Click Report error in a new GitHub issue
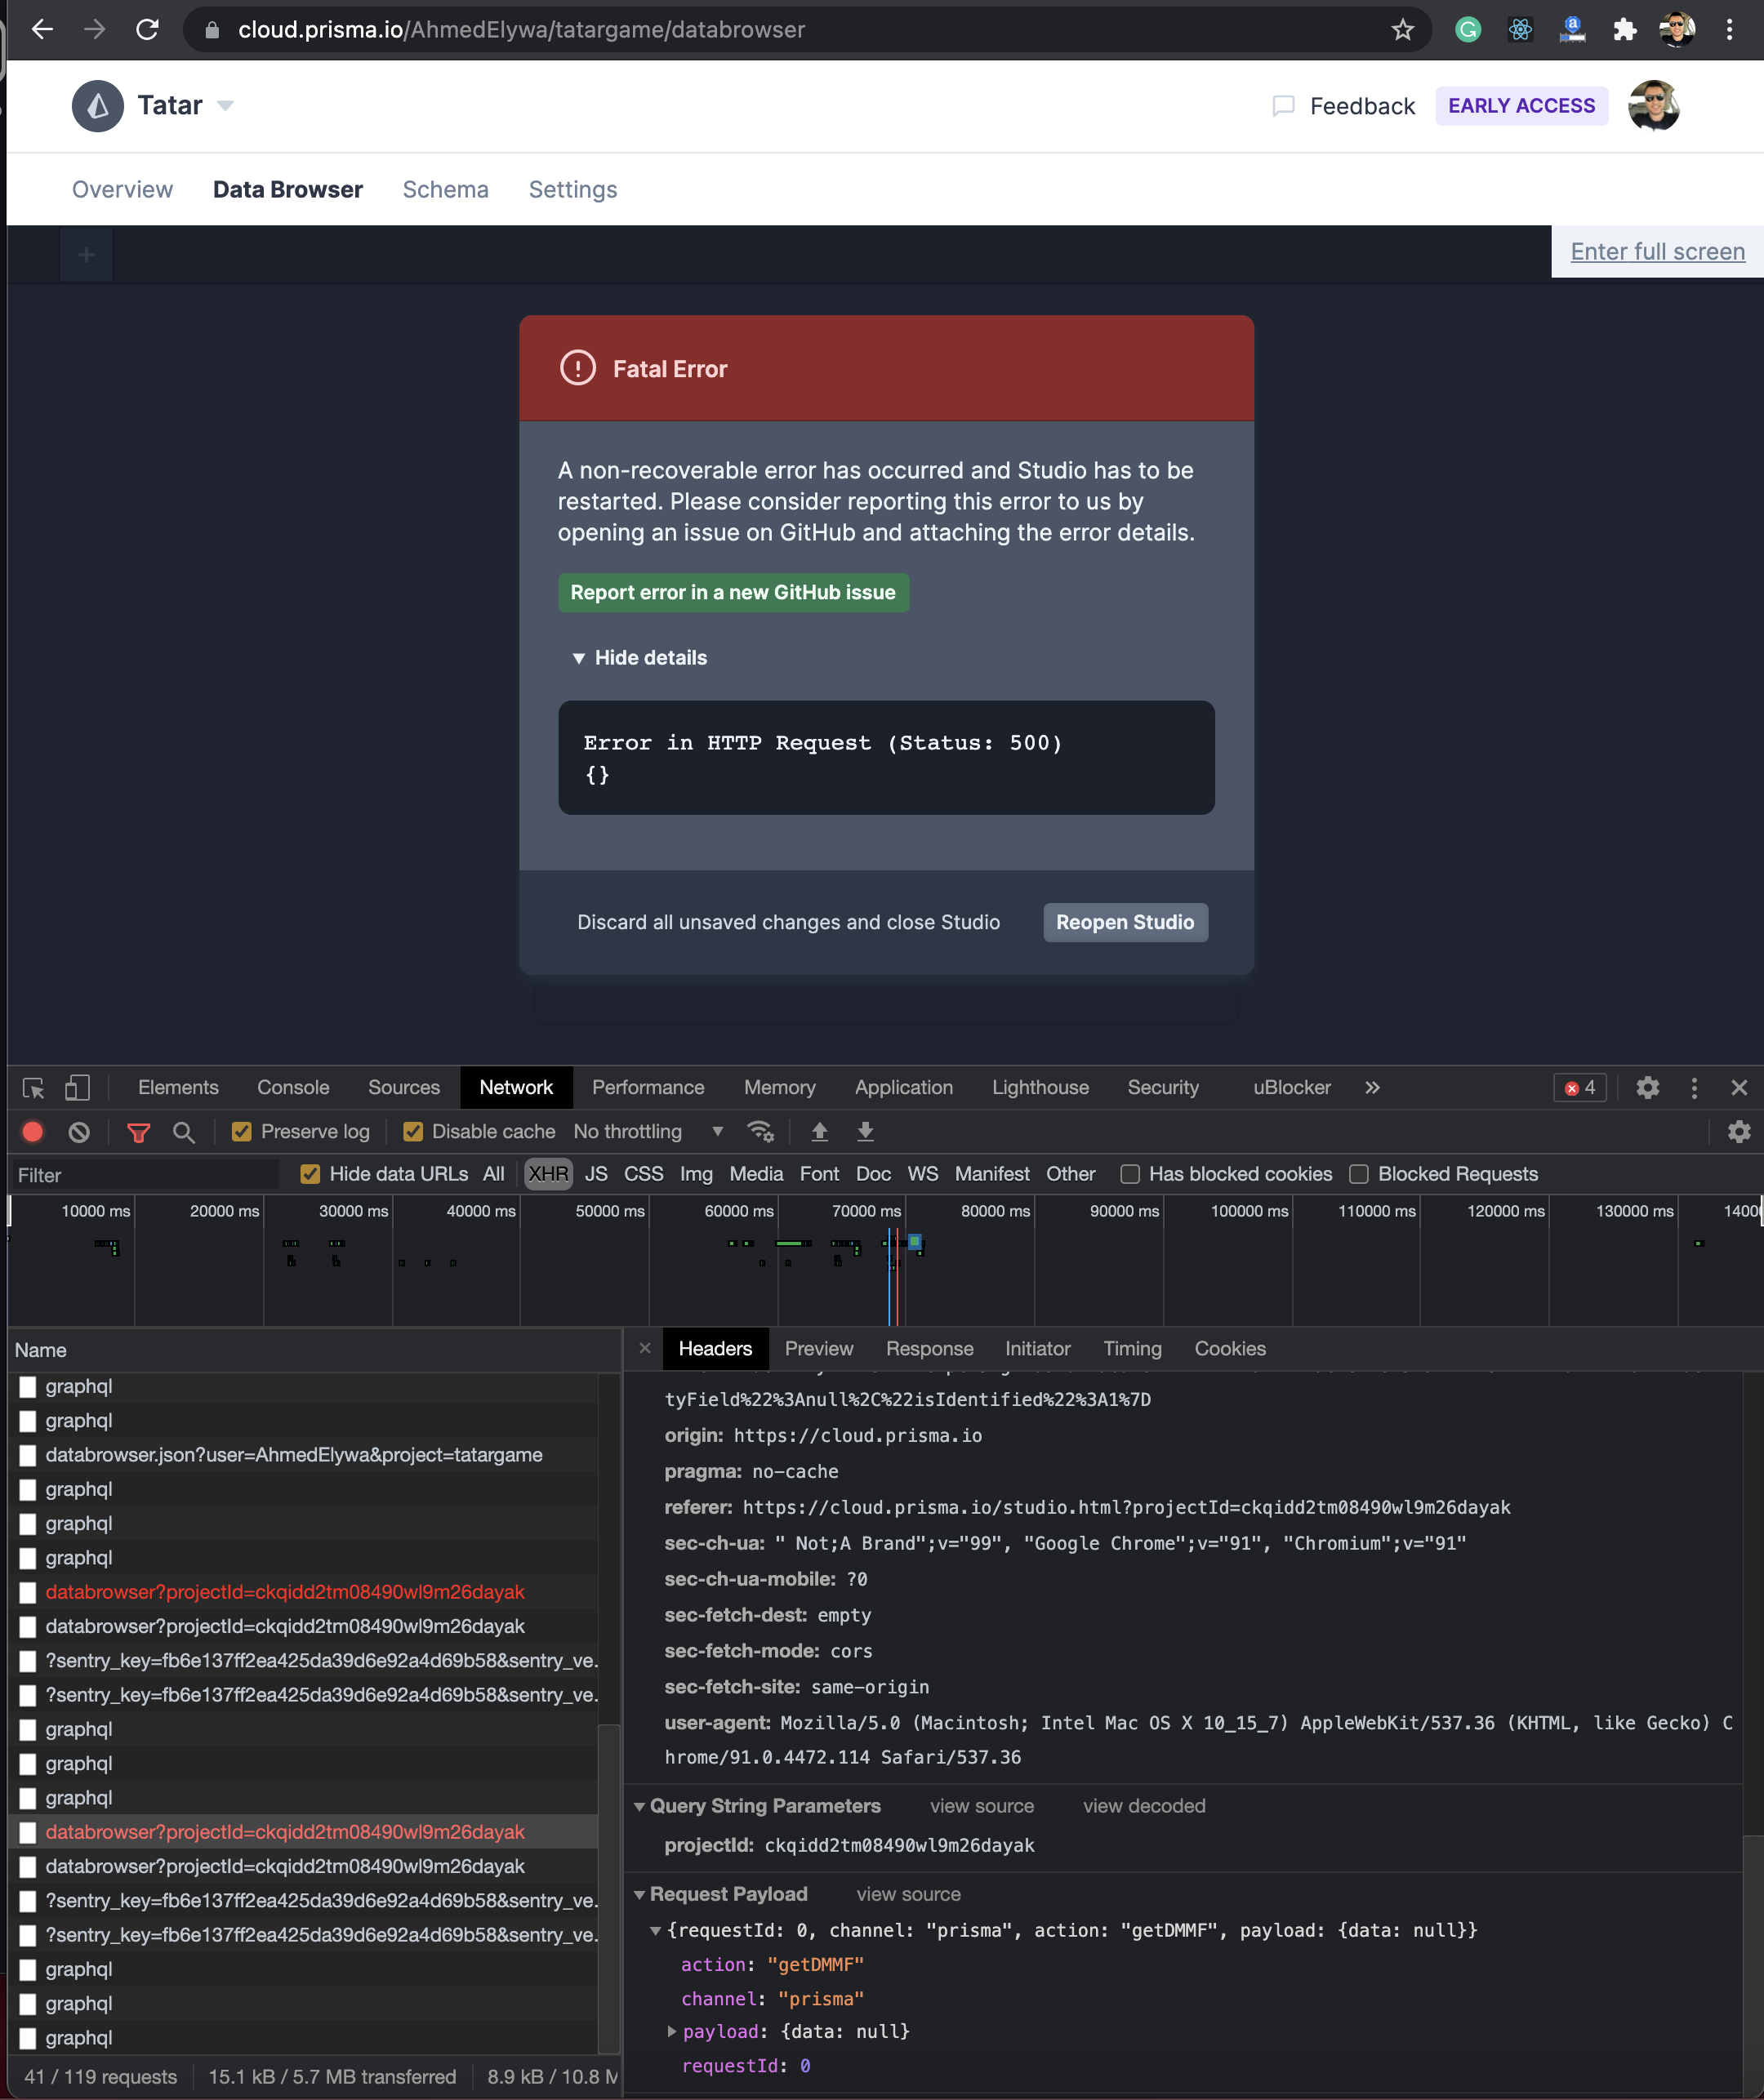 pyautogui.click(x=733, y=592)
